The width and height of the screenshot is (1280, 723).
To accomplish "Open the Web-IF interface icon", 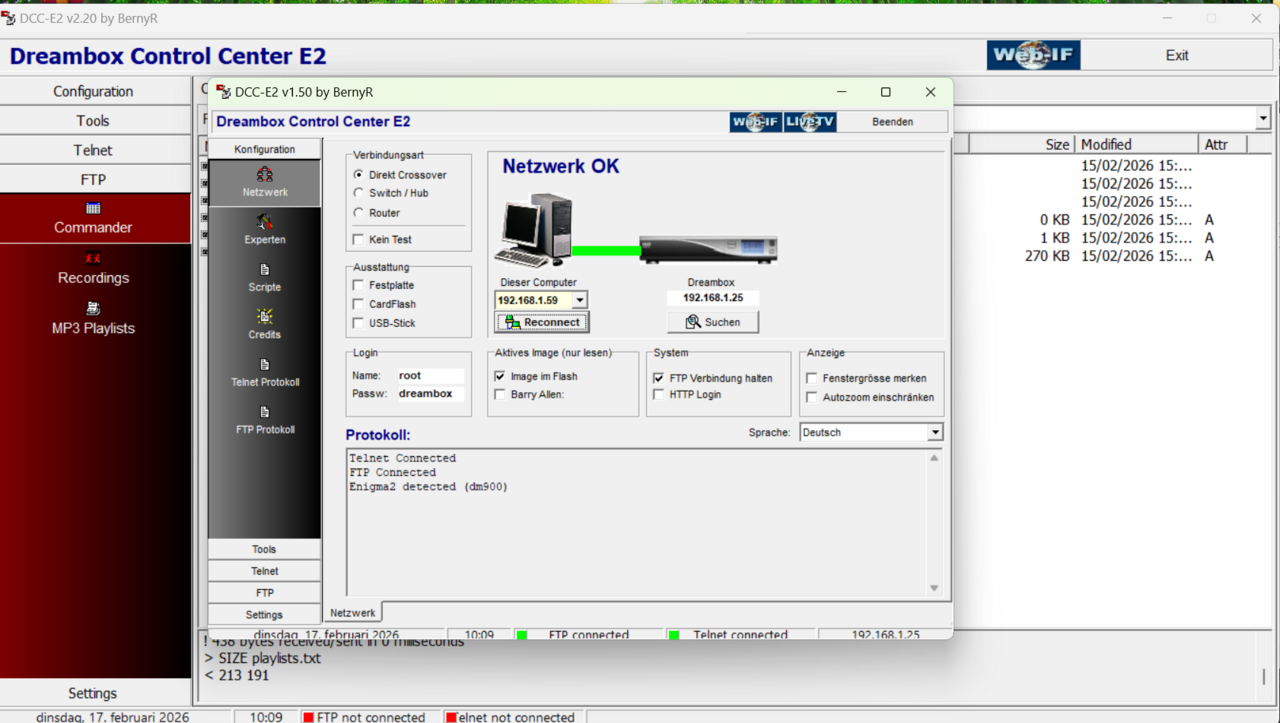I will point(755,121).
